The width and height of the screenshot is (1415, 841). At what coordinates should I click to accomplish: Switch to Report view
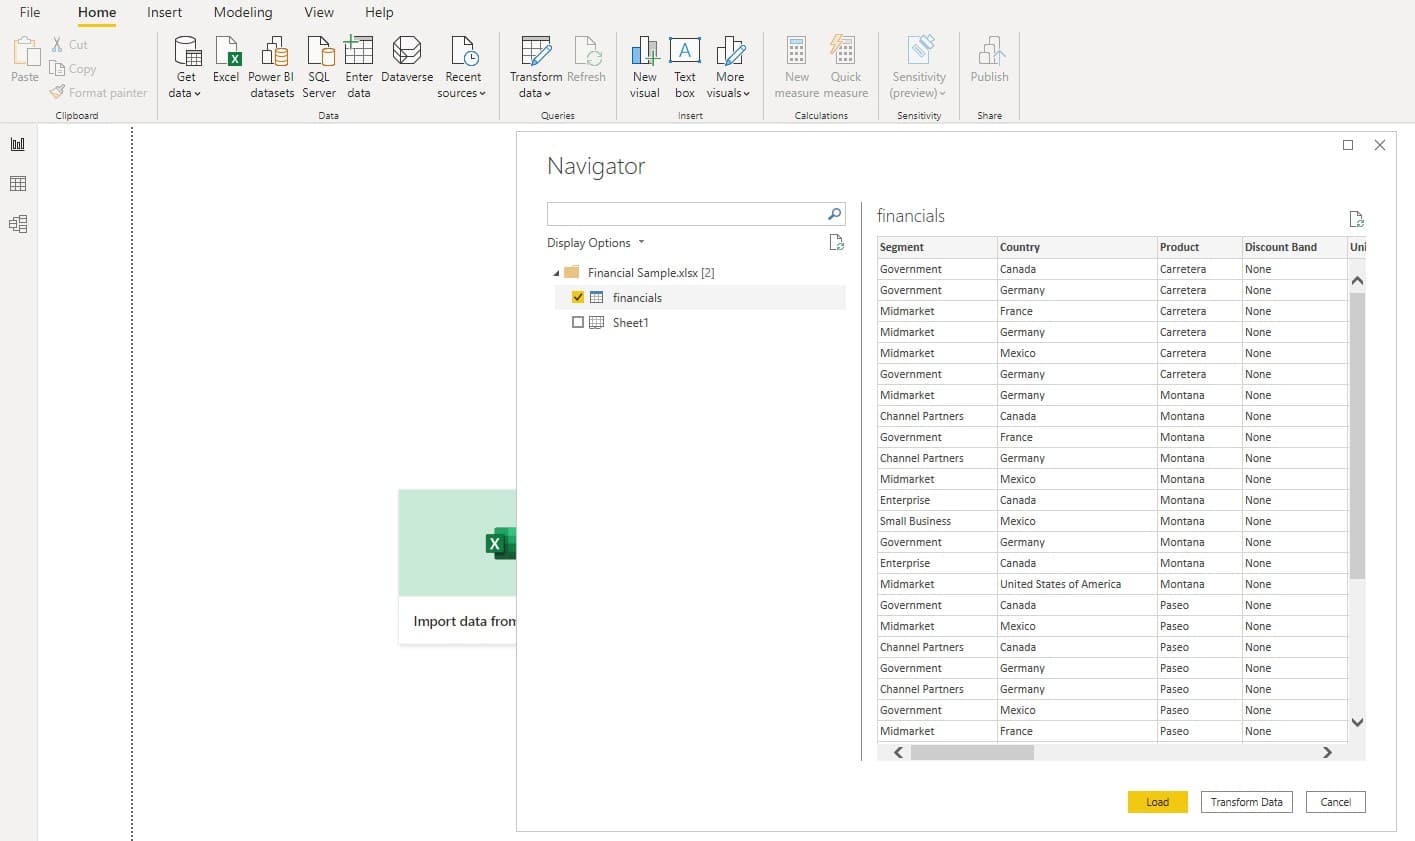(x=18, y=144)
